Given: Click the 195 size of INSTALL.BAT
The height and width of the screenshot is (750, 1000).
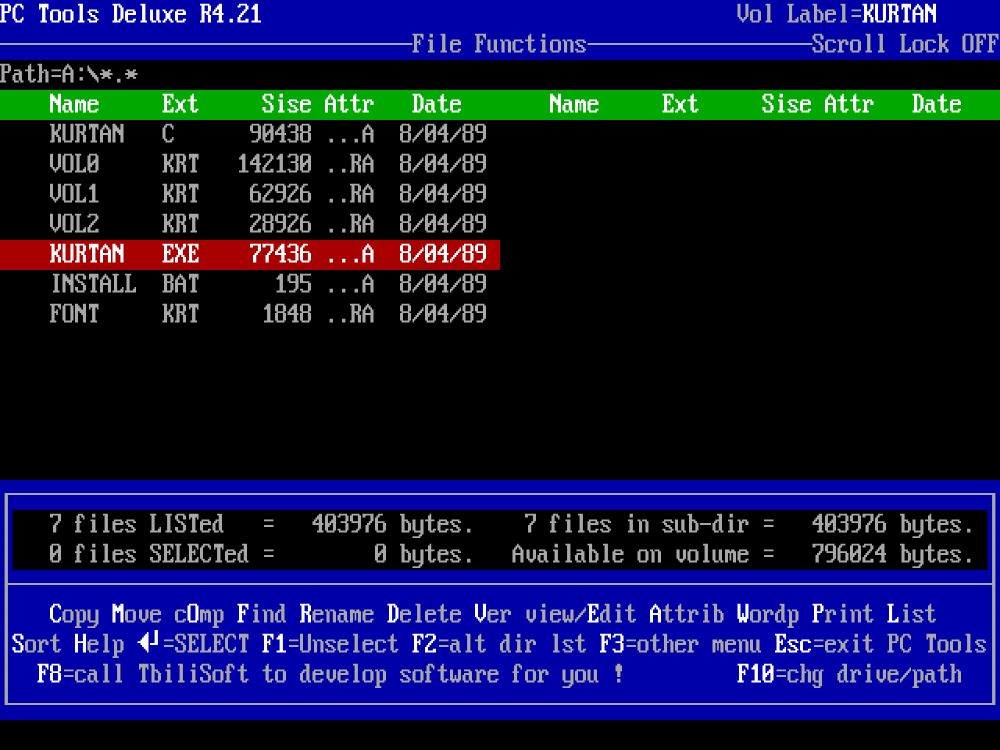Looking at the screenshot, I should [x=293, y=284].
